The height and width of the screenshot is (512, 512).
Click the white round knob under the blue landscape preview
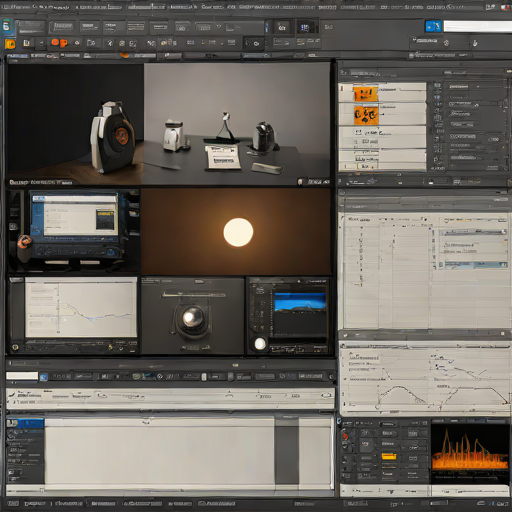(x=260, y=343)
